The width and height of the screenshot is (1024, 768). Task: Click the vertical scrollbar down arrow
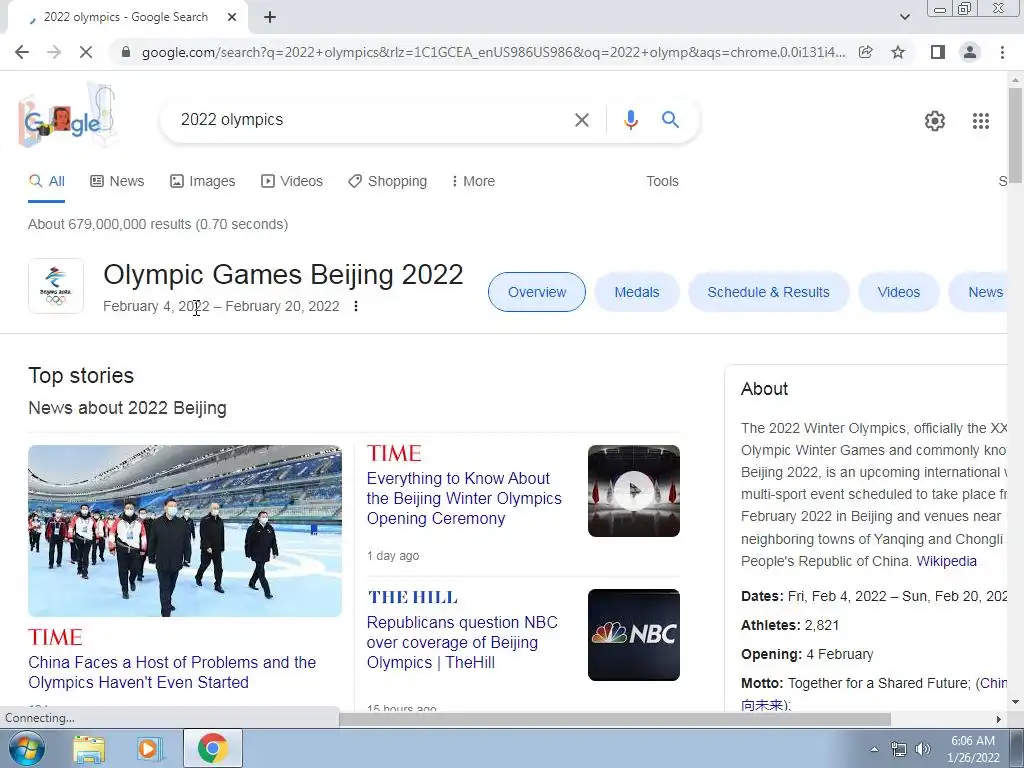(x=1016, y=703)
